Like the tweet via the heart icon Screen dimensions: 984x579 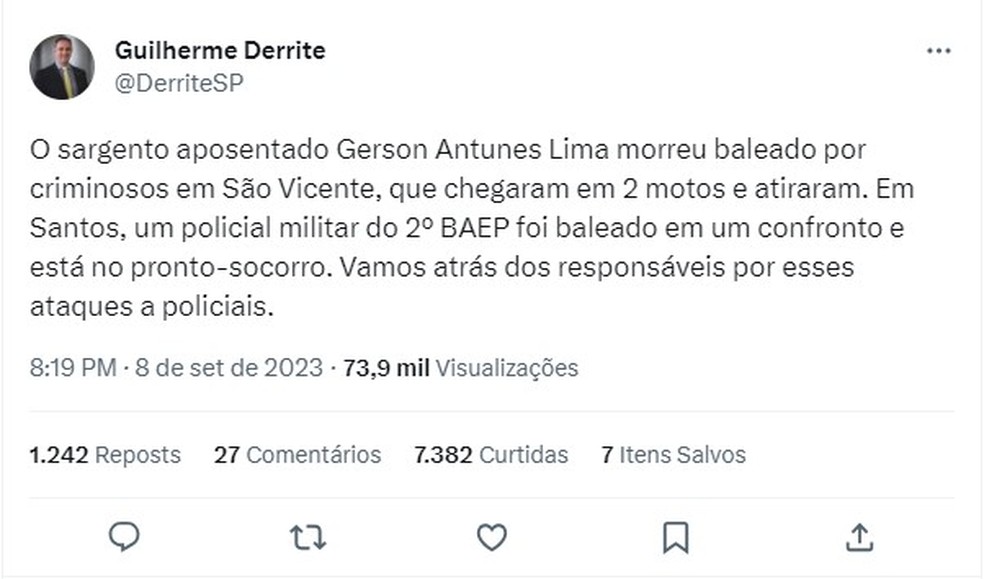point(491,537)
